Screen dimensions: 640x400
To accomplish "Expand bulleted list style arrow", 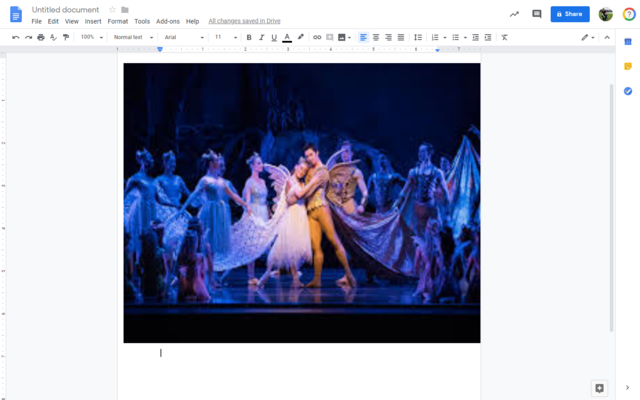I will tap(465, 38).
